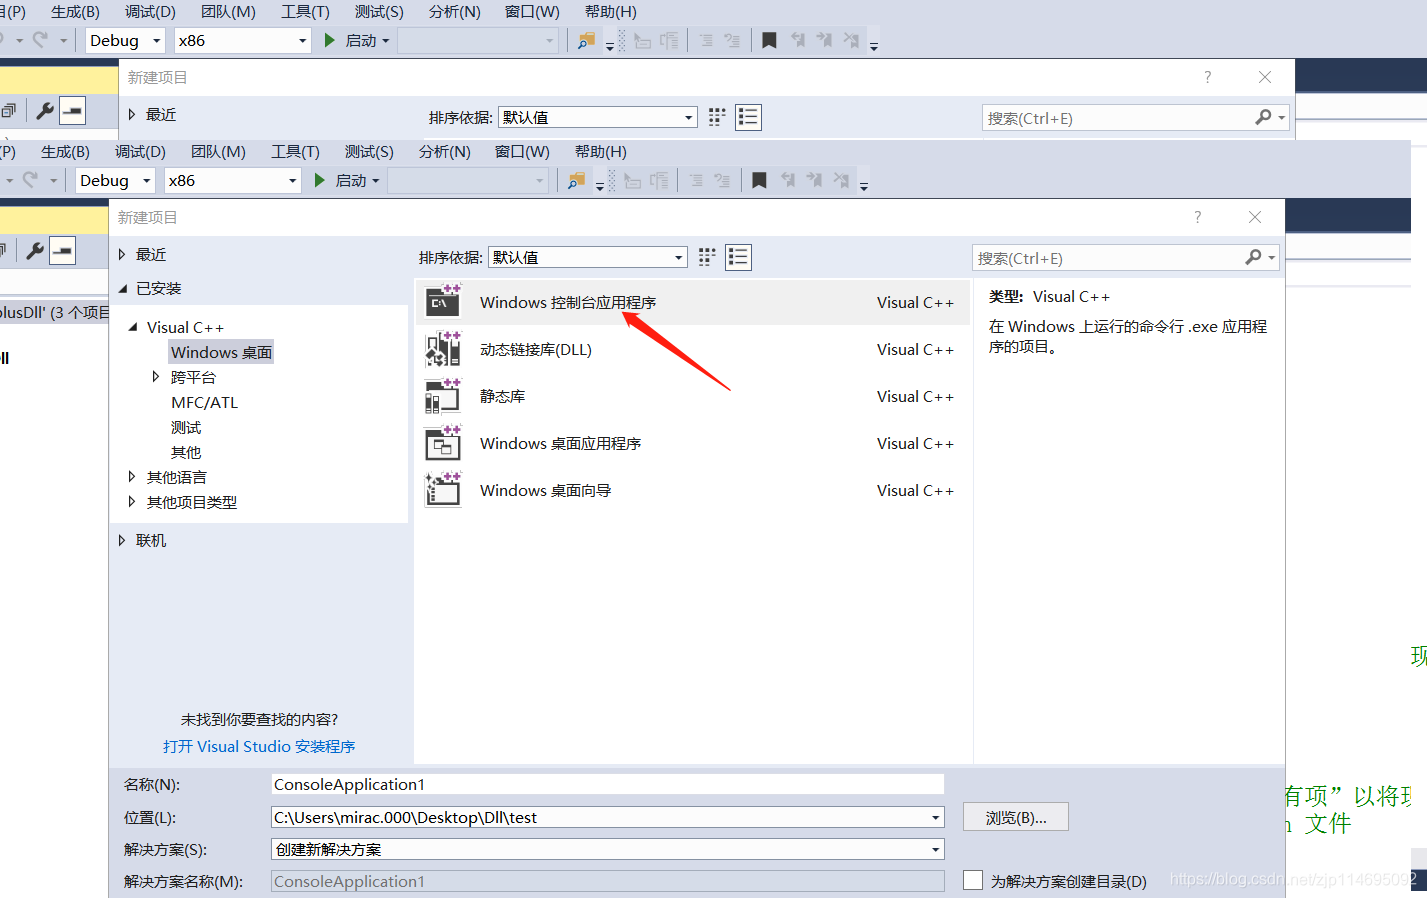1427x898 pixels.
Task: Click help question mark in front dialog
Action: tap(1197, 217)
